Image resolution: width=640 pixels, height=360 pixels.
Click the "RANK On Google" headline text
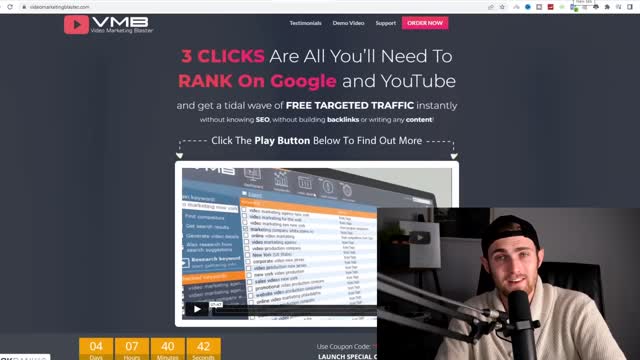[257, 81]
